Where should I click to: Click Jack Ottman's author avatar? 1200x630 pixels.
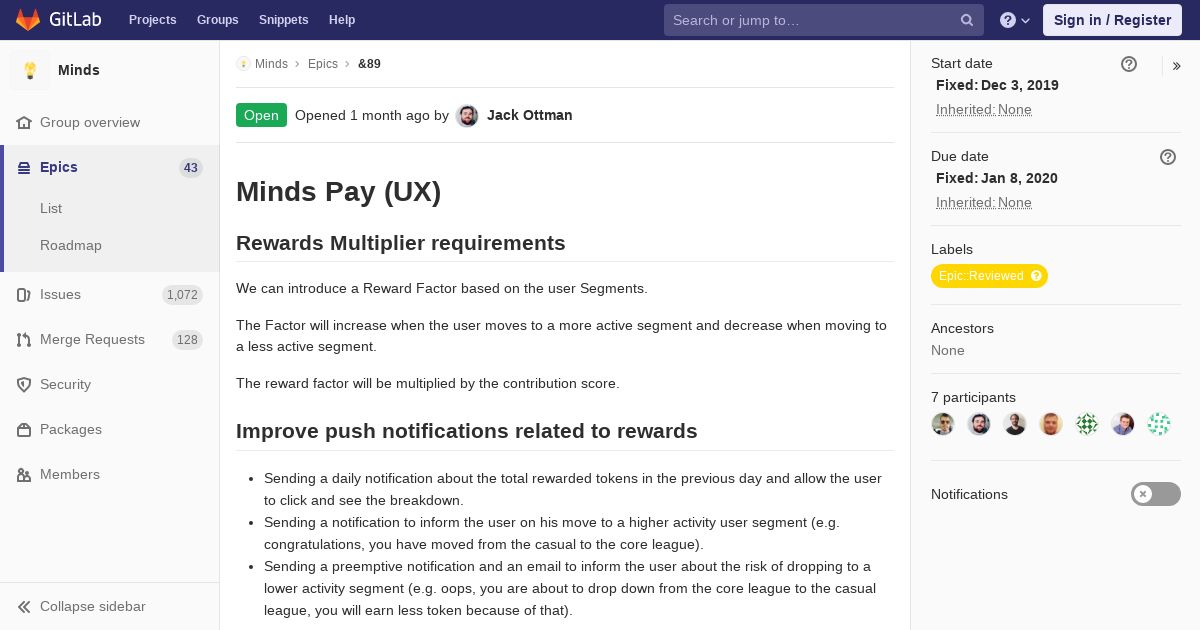click(467, 116)
